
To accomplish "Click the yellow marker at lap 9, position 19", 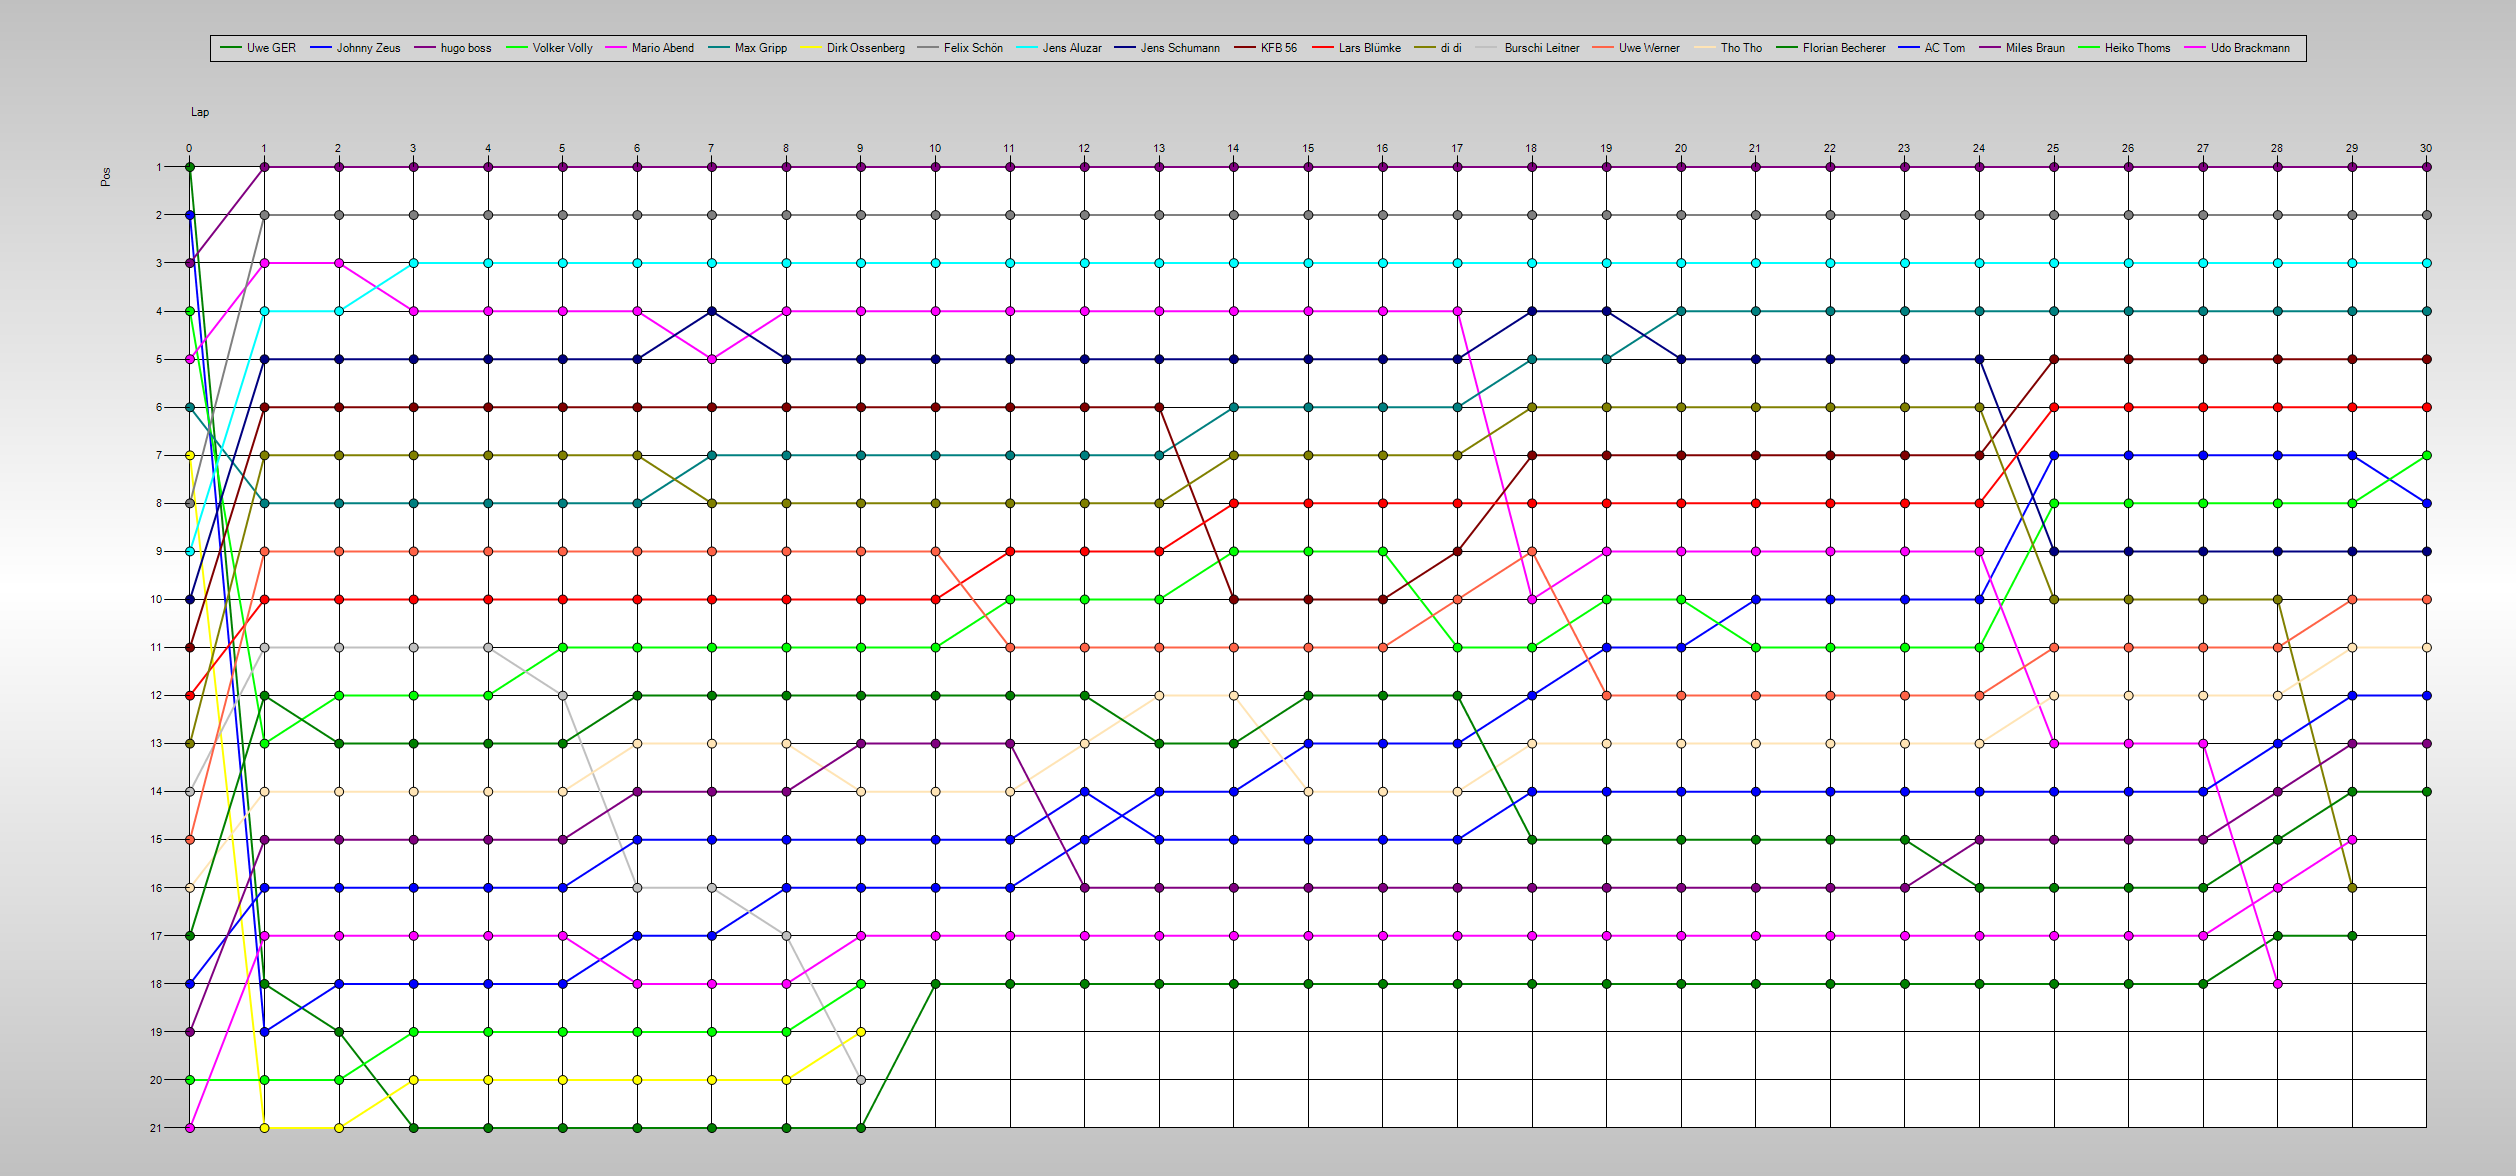I will (x=861, y=1032).
